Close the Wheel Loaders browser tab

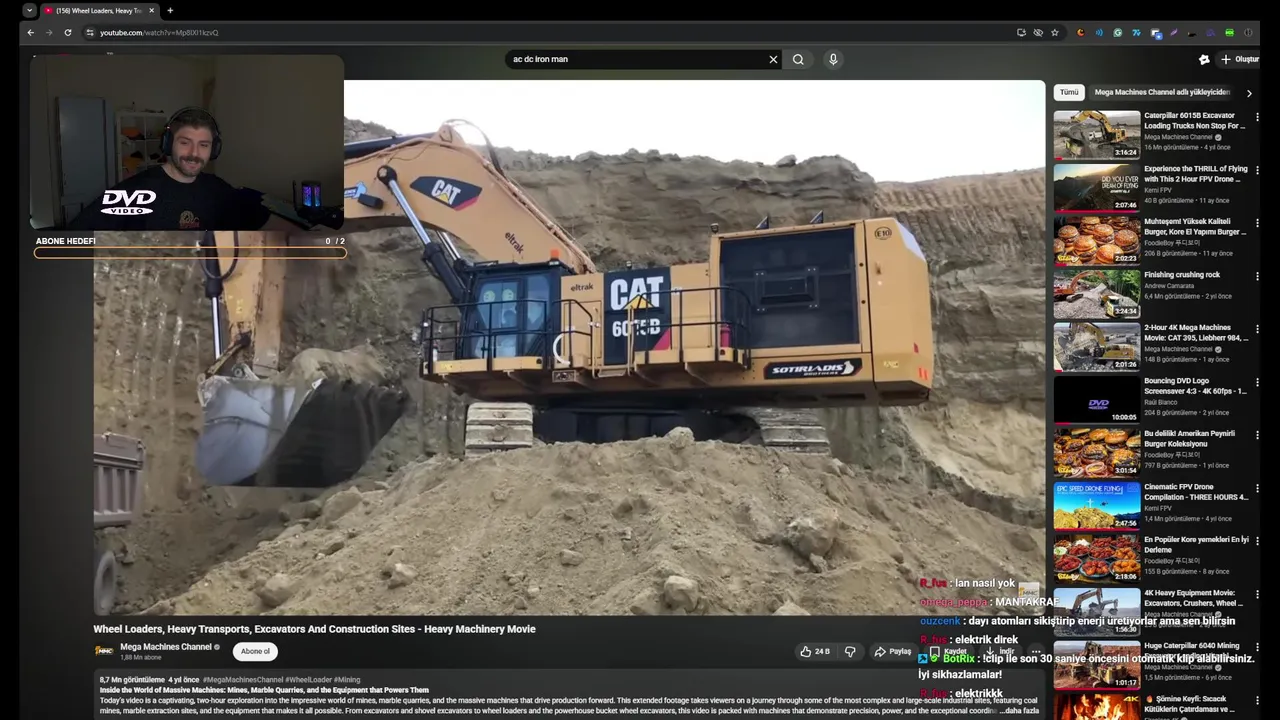click(152, 10)
